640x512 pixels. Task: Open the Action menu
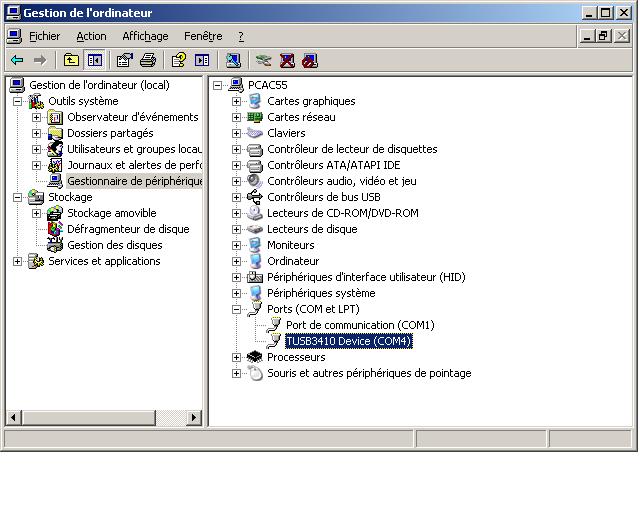pyautogui.click(x=91, y=36)
